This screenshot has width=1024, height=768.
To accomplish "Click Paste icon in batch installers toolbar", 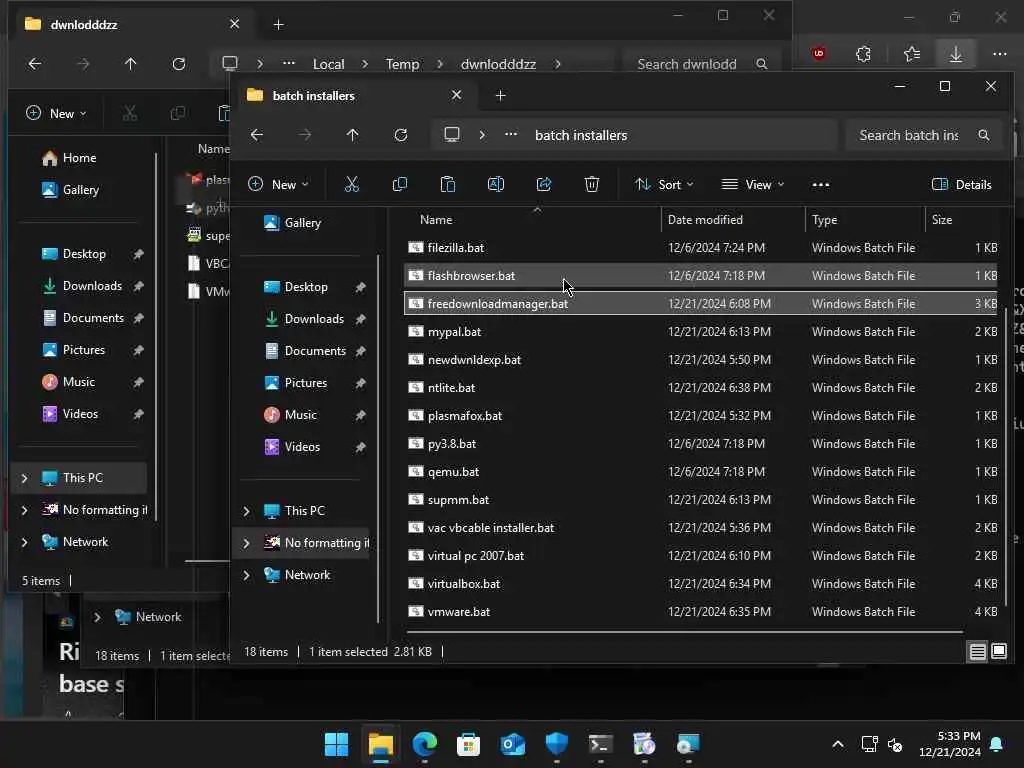I will (x=447, y=184).
